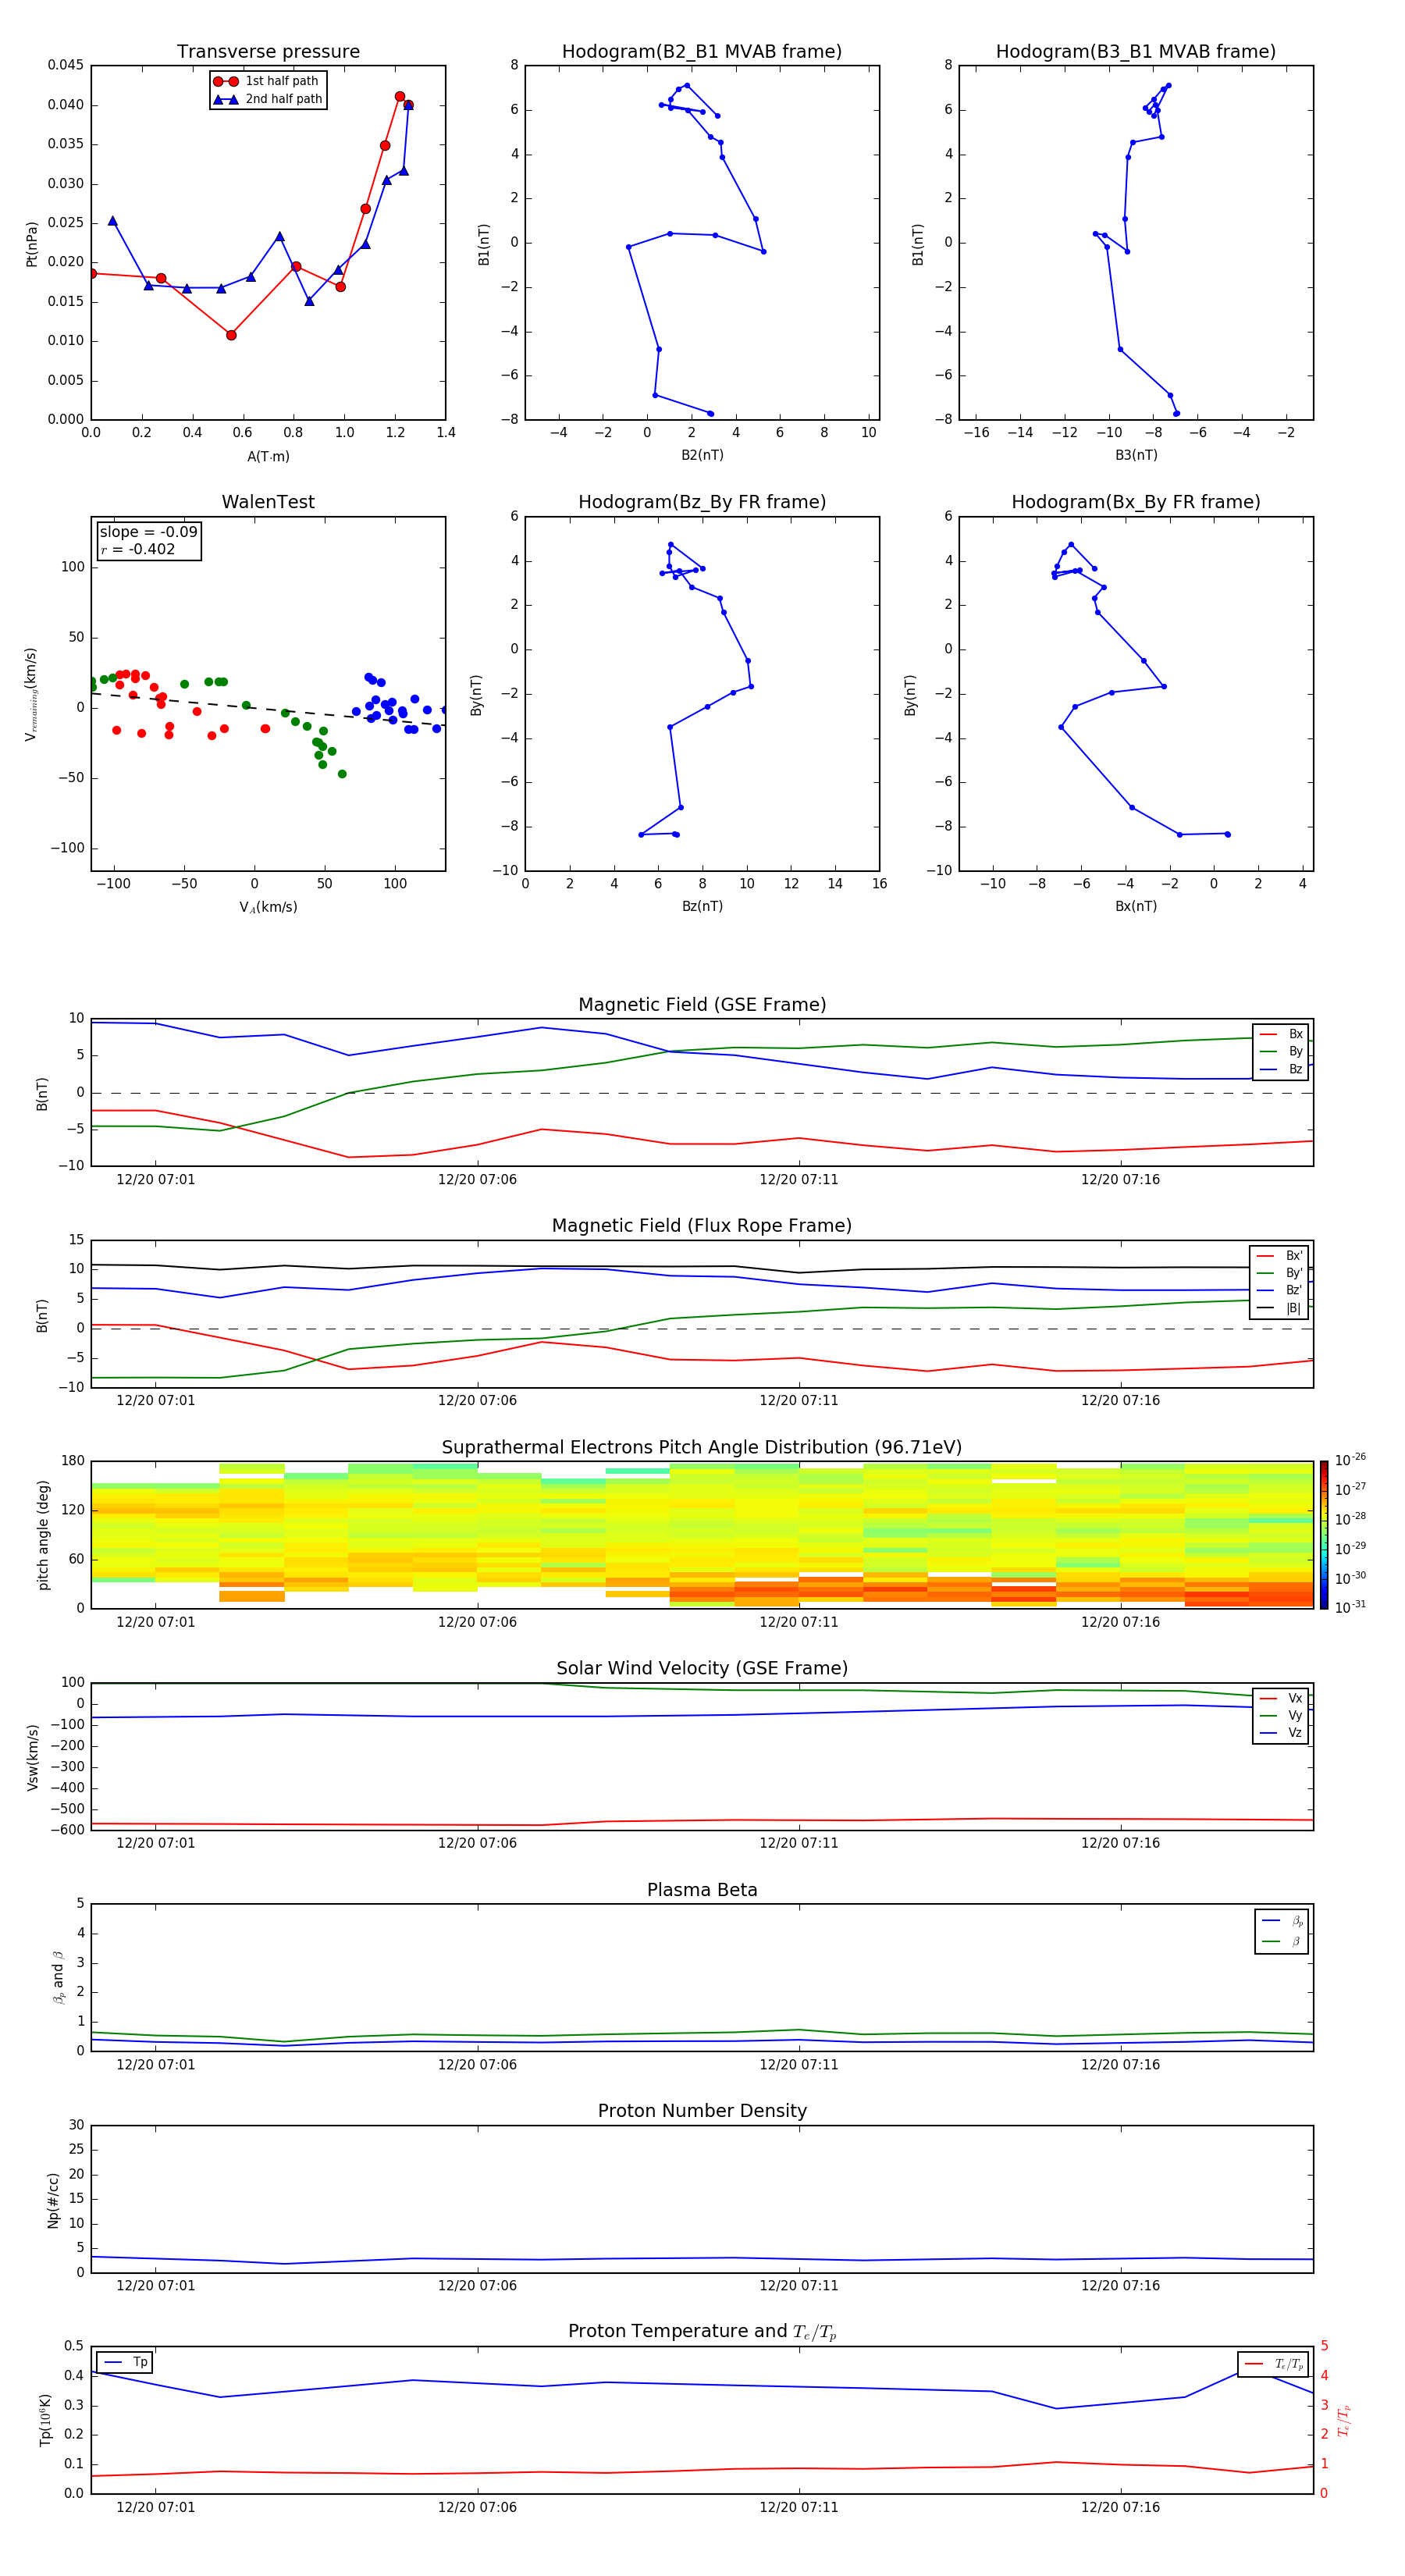
Task: Select the '2nd half path' legend entry
Action: [x=267, y=99]
